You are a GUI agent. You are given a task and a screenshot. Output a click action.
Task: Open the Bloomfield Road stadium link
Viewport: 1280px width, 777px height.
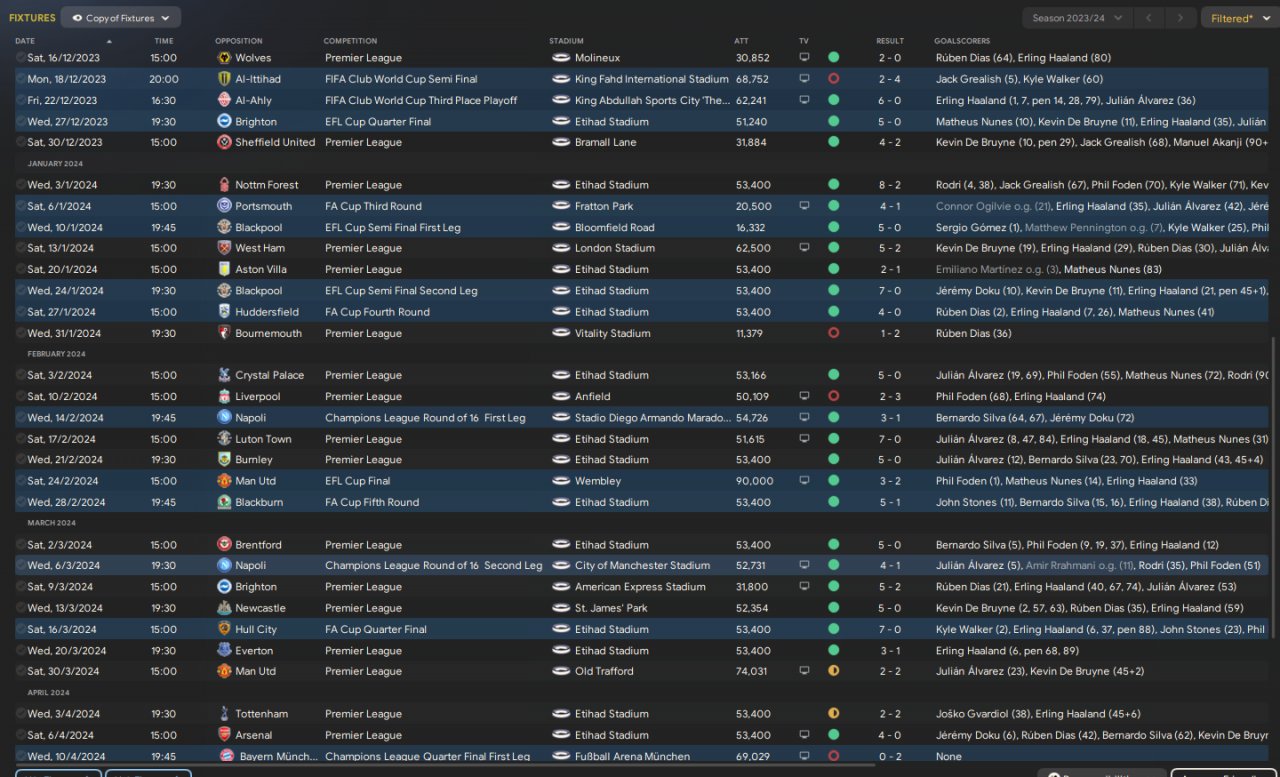click(x=614, y=227)
